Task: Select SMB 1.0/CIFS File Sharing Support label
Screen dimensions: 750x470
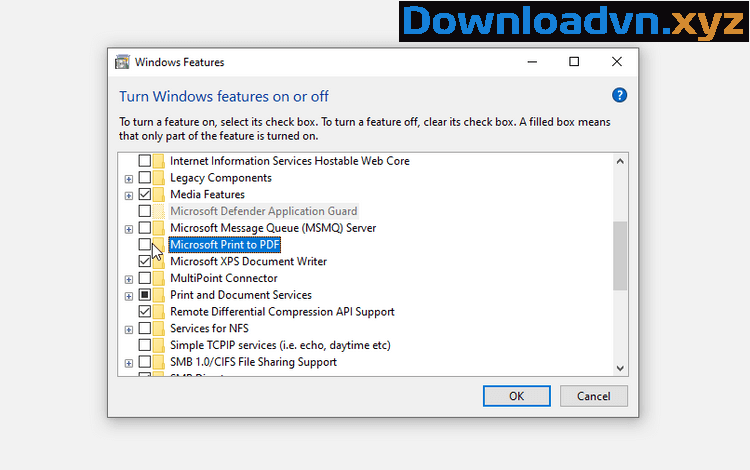Action: (254, 362)
